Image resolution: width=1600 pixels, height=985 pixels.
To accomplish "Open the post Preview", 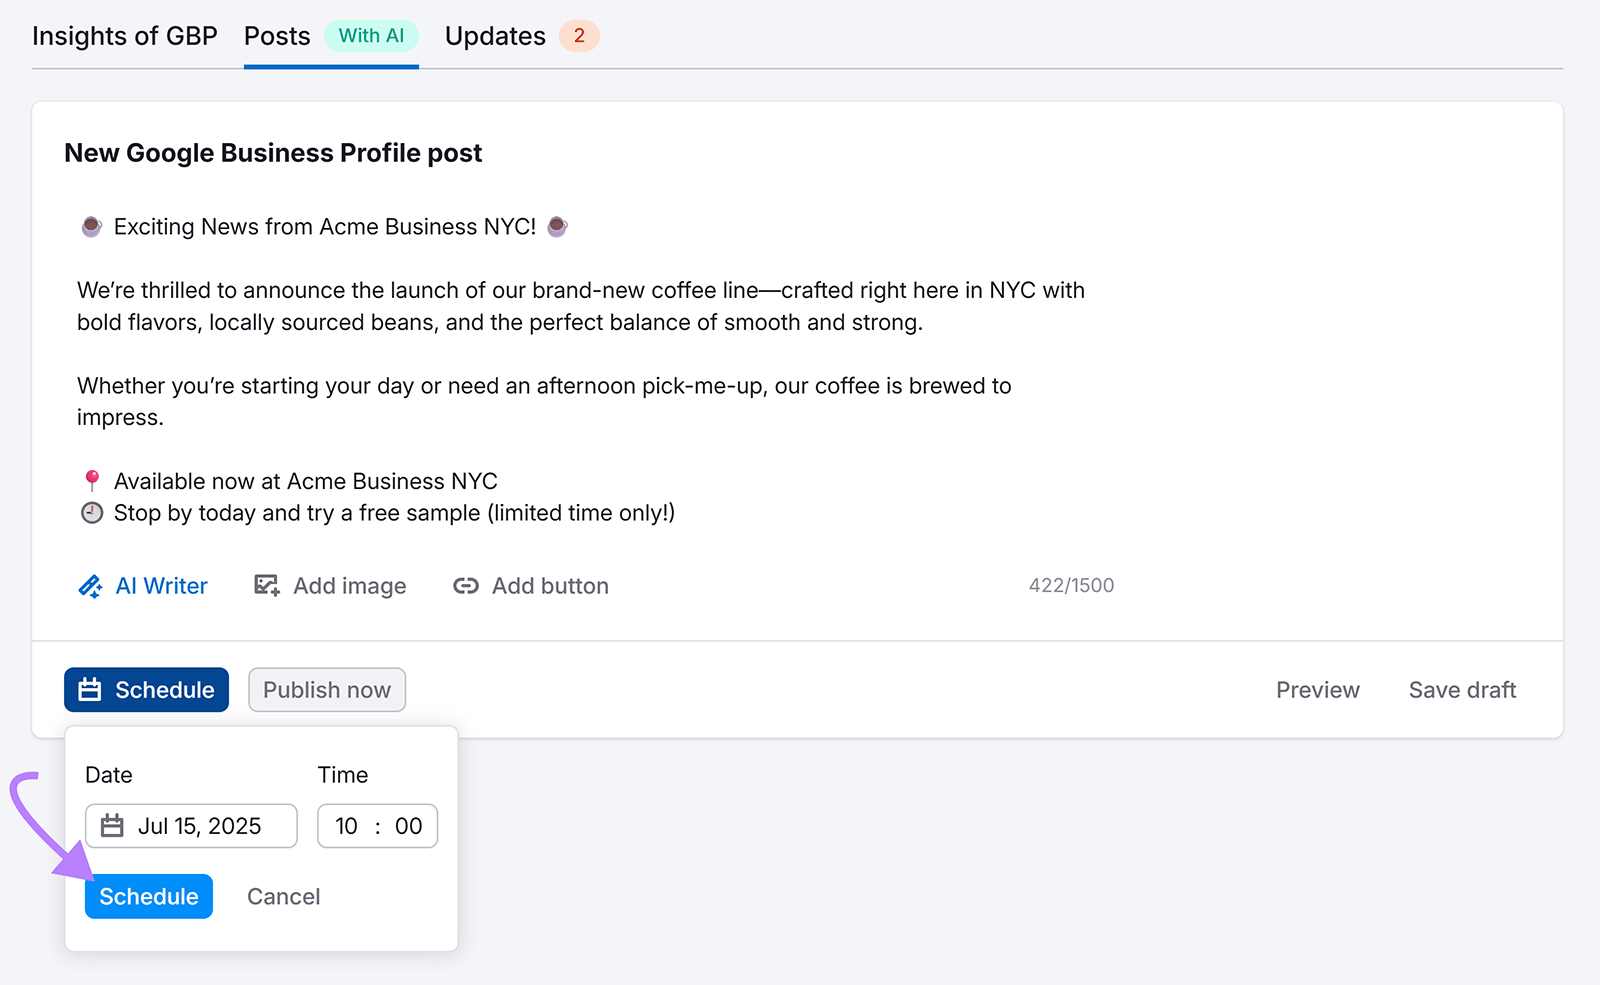I will tap(1318, 690).
